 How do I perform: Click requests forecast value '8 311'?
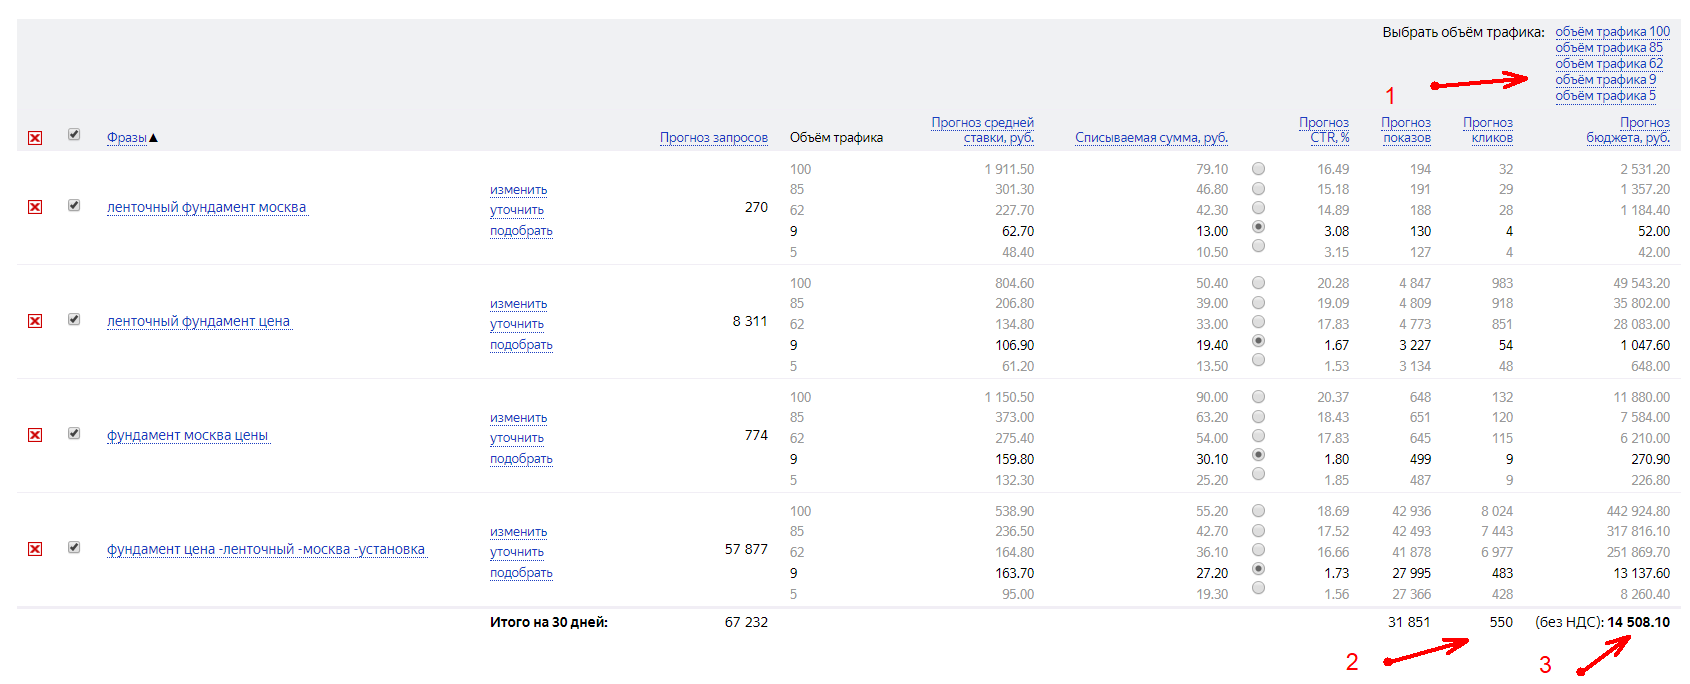(750, 321)
